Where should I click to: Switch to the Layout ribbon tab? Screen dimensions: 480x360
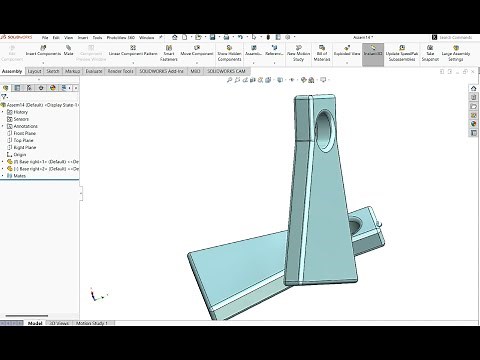coord(34,71)
